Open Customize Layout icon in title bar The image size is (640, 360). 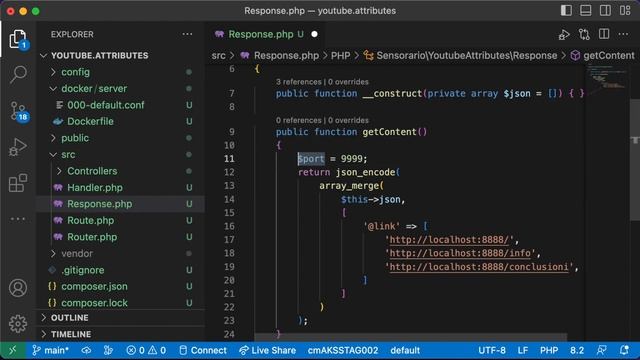[625, 11]
